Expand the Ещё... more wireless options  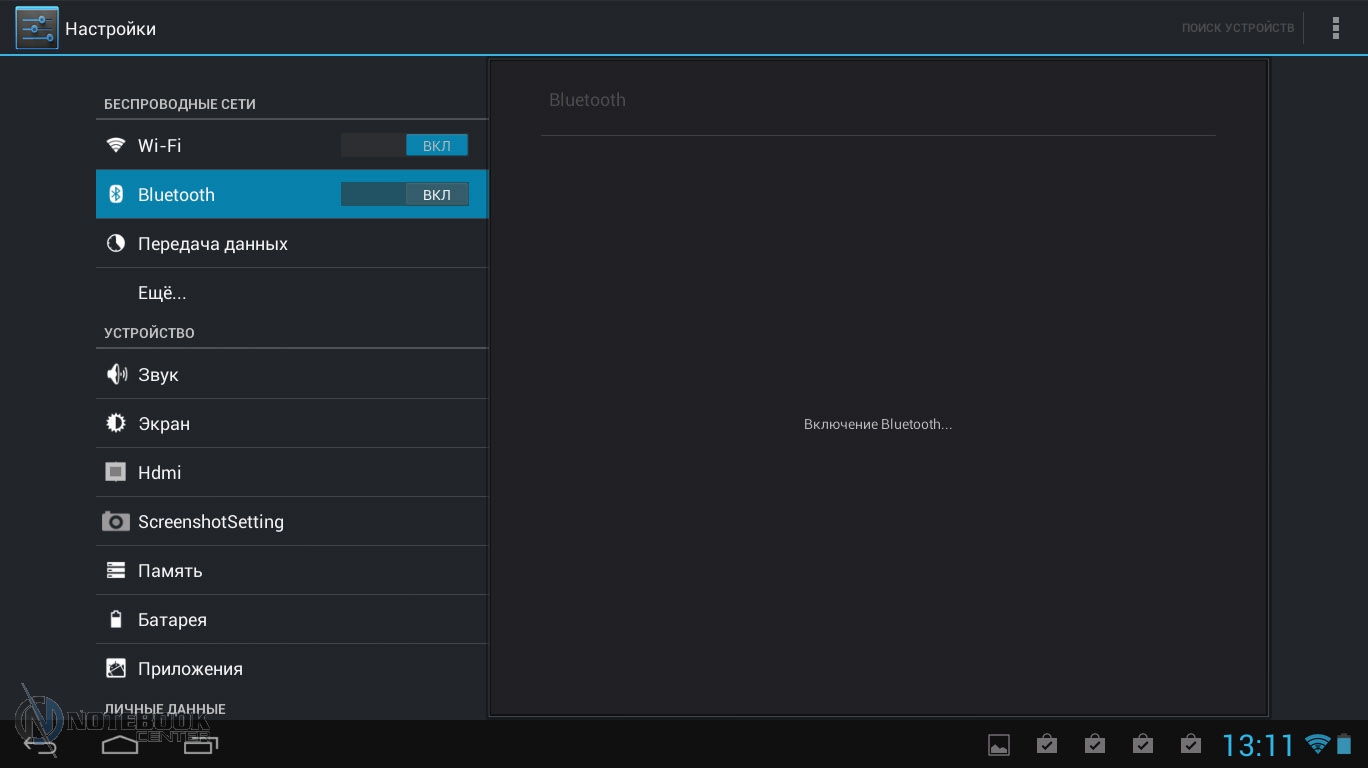[162, 293]
